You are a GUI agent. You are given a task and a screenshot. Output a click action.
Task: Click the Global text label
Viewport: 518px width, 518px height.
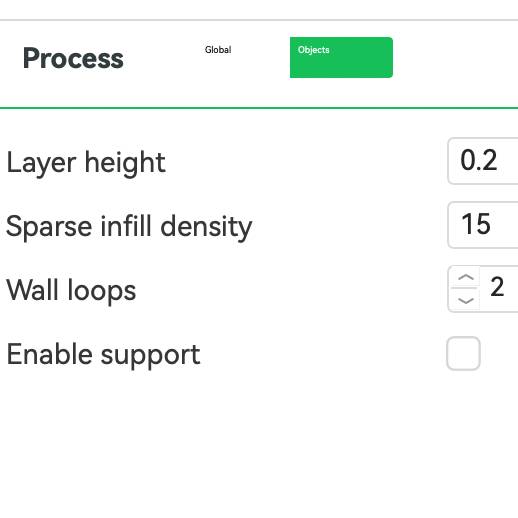(x=218, y=50)
